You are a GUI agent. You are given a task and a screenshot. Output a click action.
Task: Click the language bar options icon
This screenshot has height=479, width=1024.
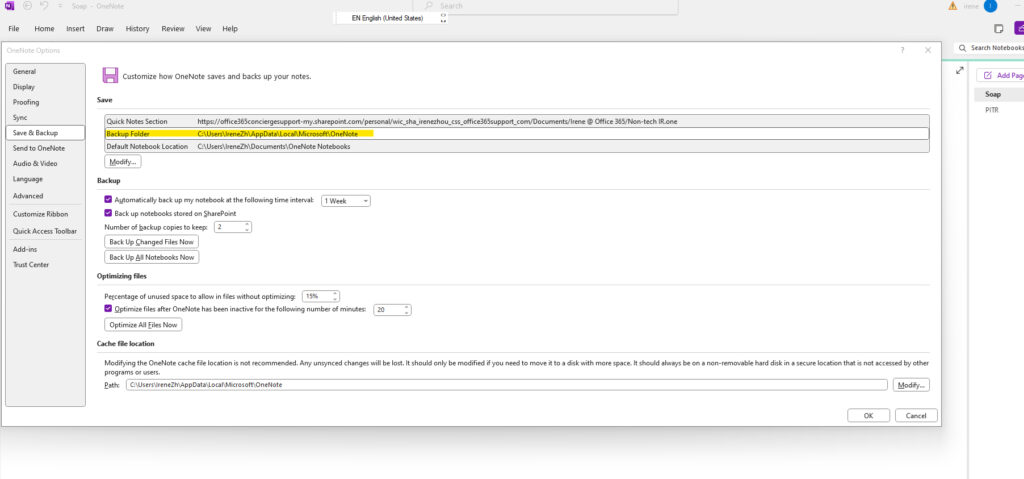coord(443,18)
